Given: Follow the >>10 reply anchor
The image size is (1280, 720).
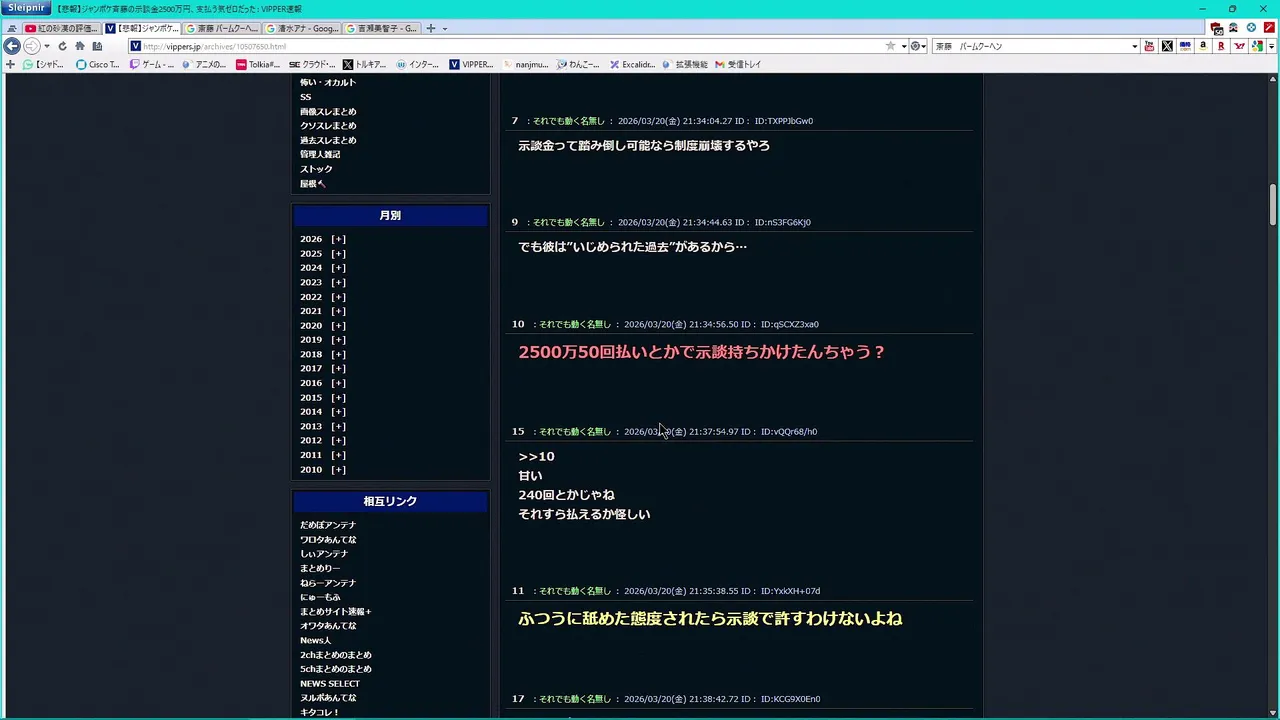Looking at the screenshot, I should (x=536, y=457).
